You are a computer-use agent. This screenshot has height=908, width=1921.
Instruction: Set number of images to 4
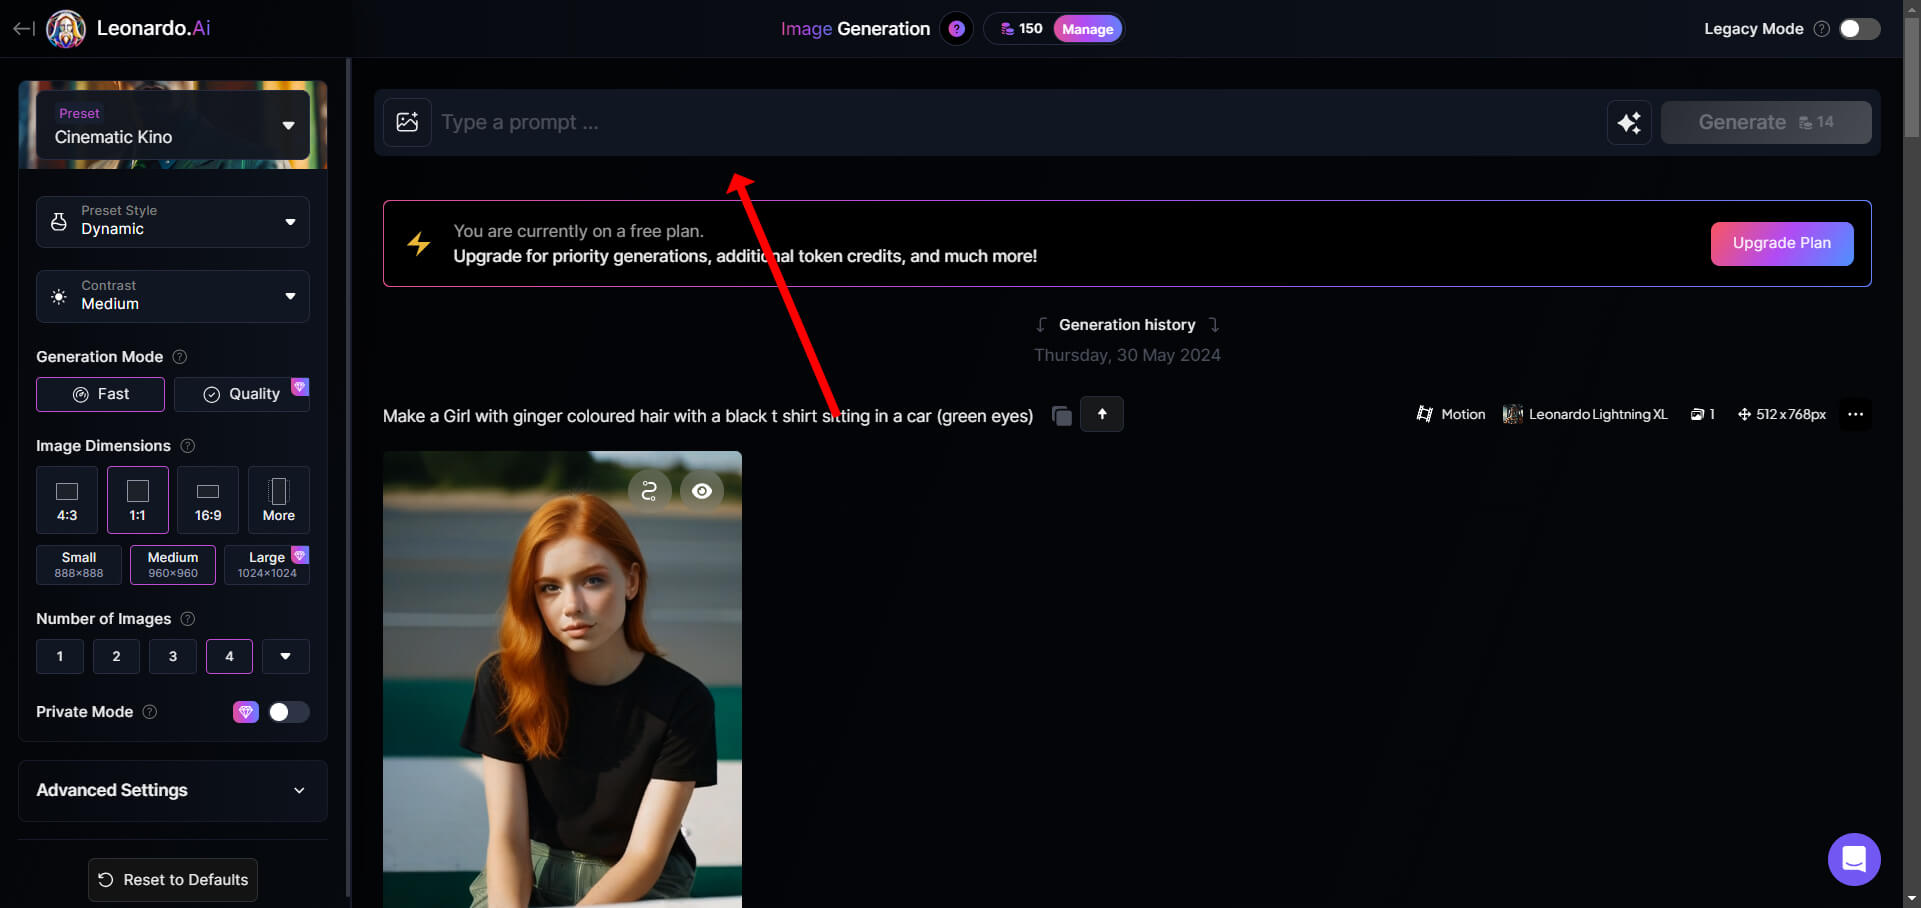(x=229, y=656)
